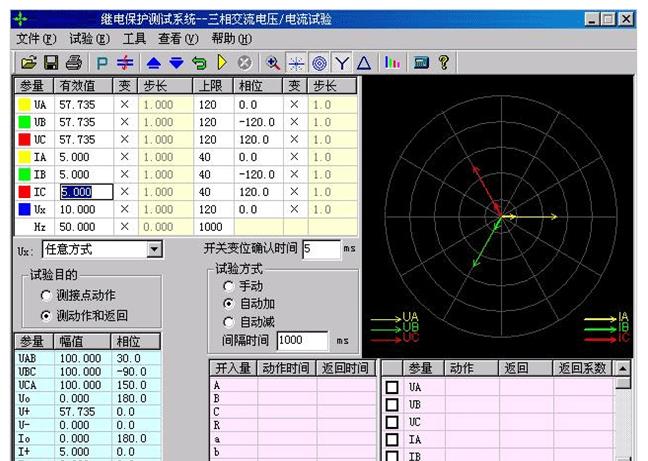Click the red IC color swatch

pyautogui.click(x=24, y=192)
